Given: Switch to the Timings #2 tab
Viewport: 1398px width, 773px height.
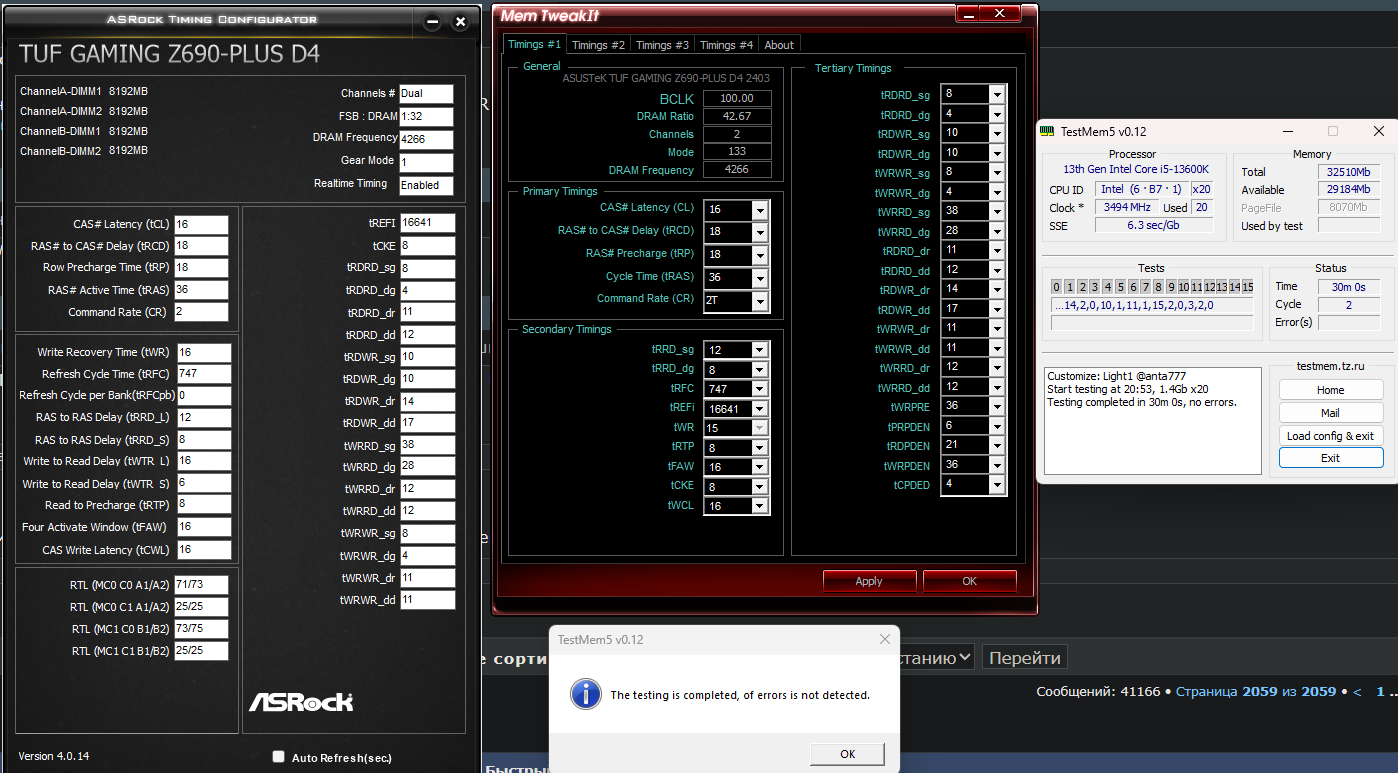Looking at the screenshot, I should pos(598,45).
